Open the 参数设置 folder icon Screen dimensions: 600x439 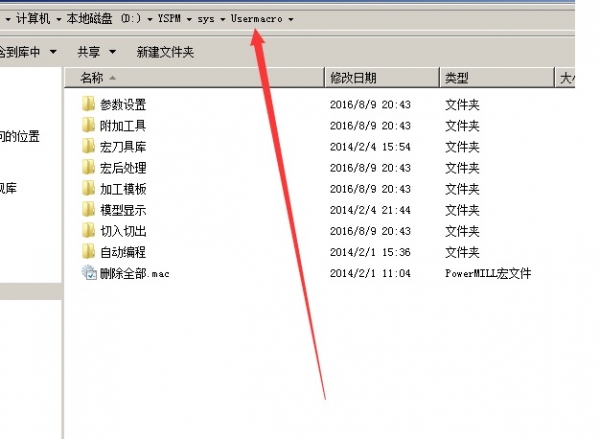(88, 104)
